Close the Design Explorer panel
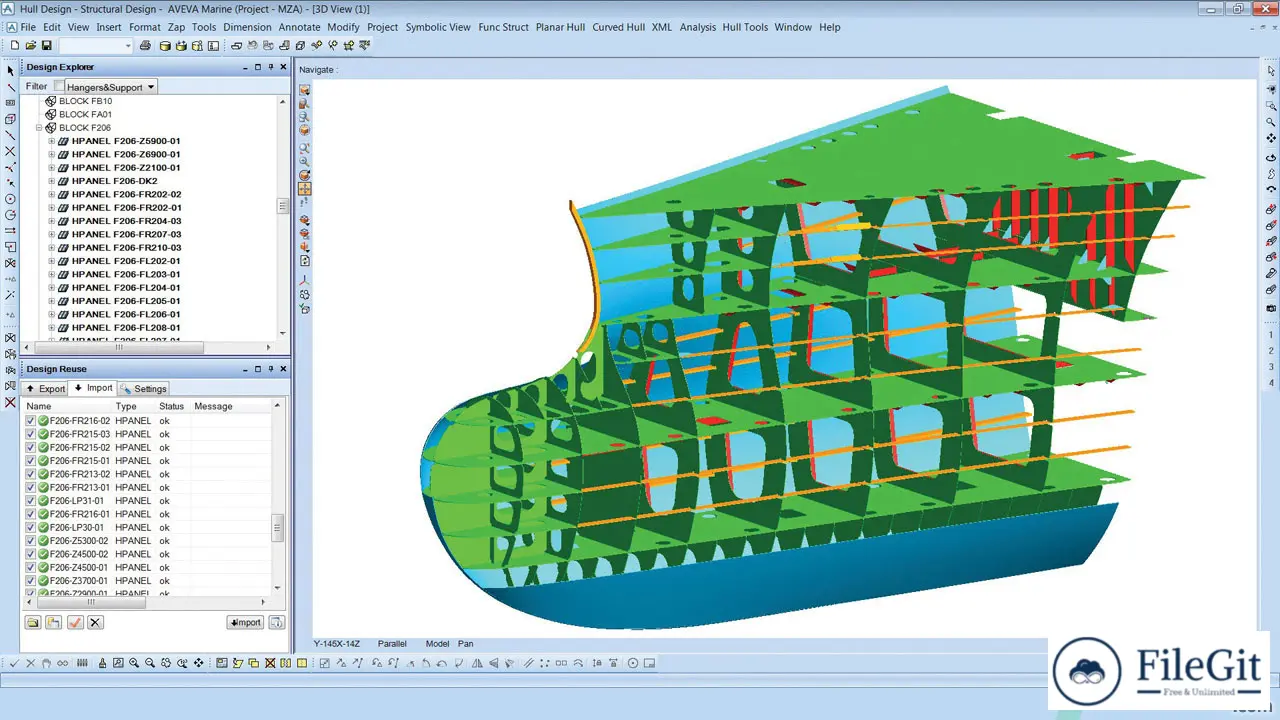Screen dimensions: 1280x720 pos(283,67)
